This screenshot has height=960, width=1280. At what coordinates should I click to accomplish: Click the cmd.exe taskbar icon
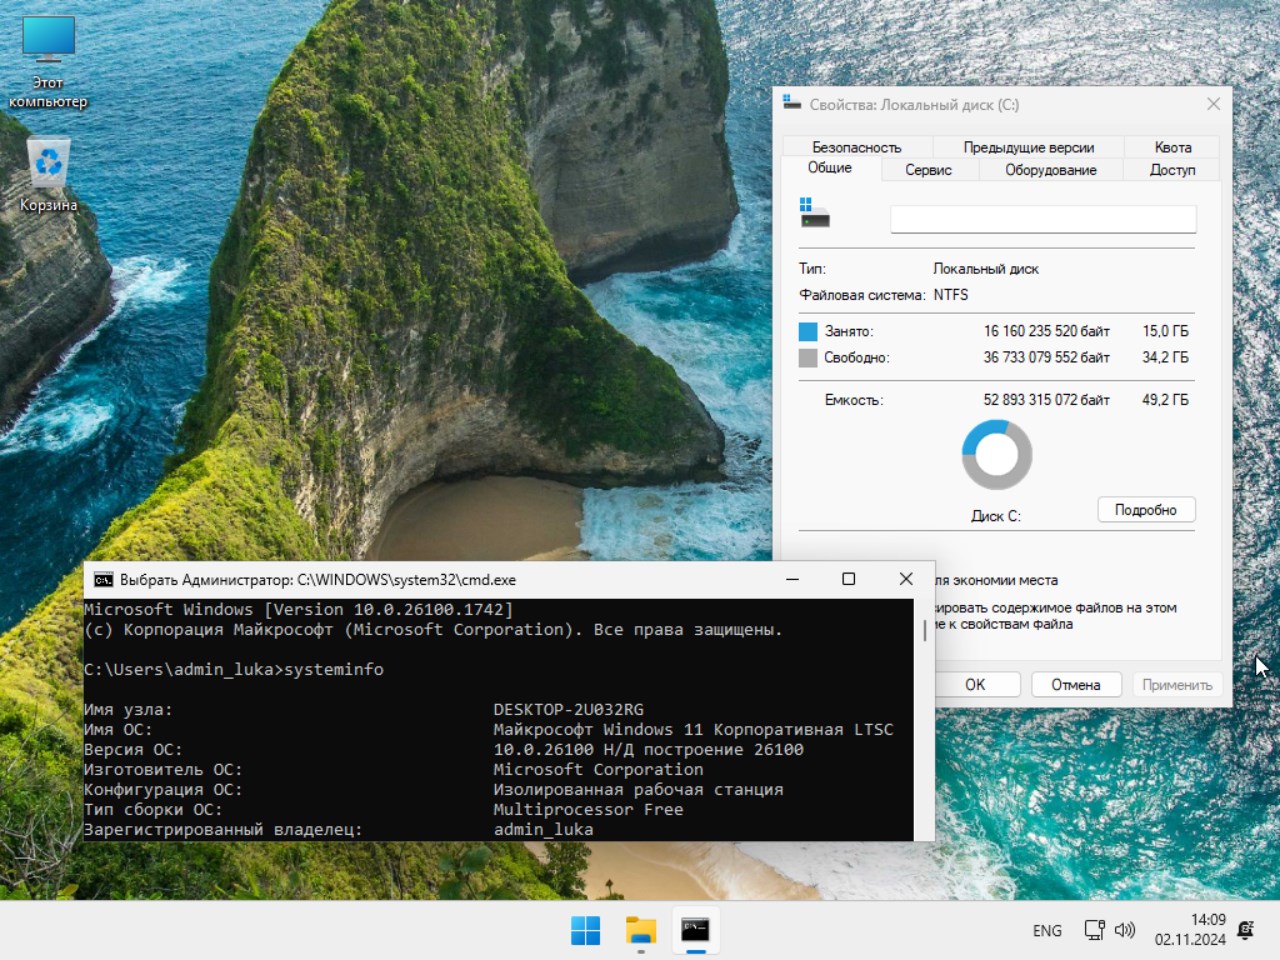click(695, 930)
